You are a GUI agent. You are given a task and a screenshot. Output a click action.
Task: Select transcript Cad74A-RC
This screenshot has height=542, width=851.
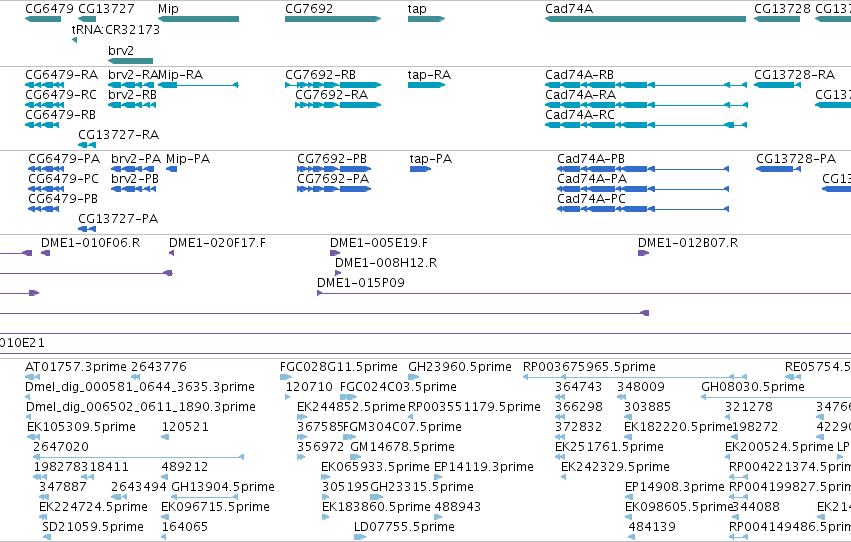646,125
